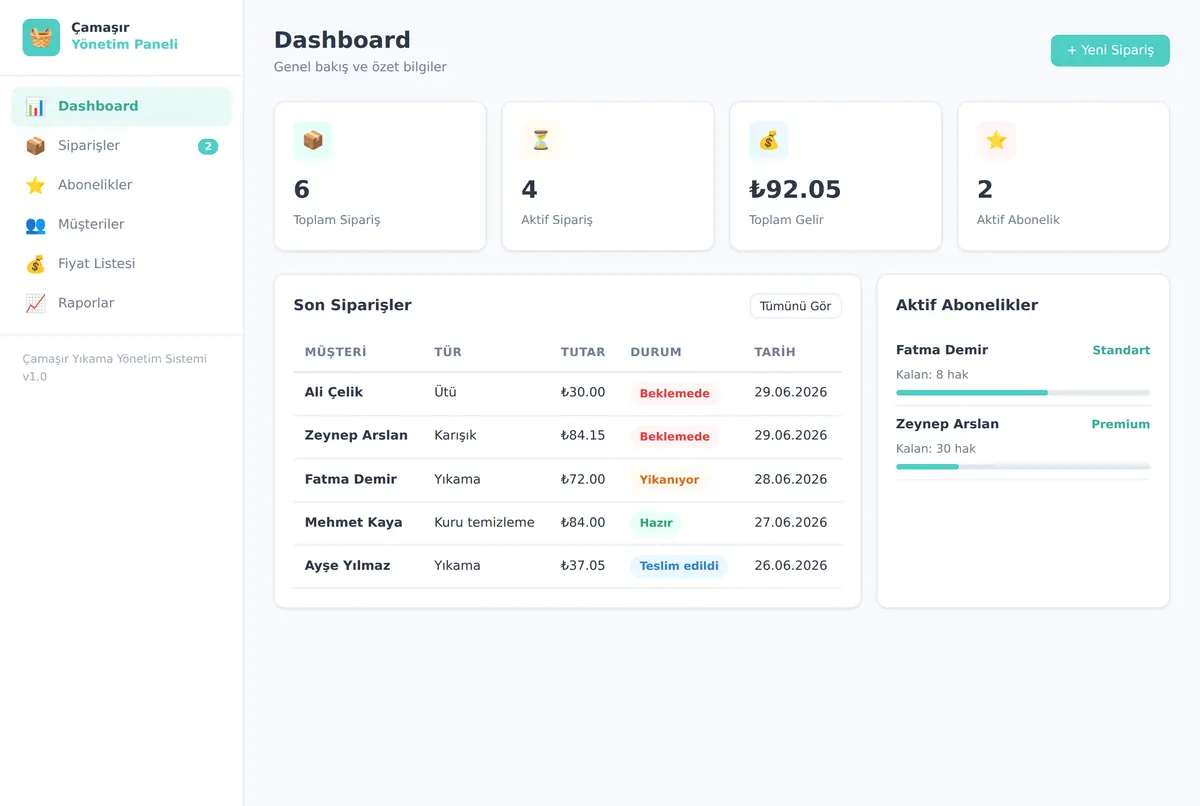Create a new order with Yeni Sipariş button
Image resolution: width=1200 pixels, height=806 pixels.
pyautogui.click(x=1110, y=50)
